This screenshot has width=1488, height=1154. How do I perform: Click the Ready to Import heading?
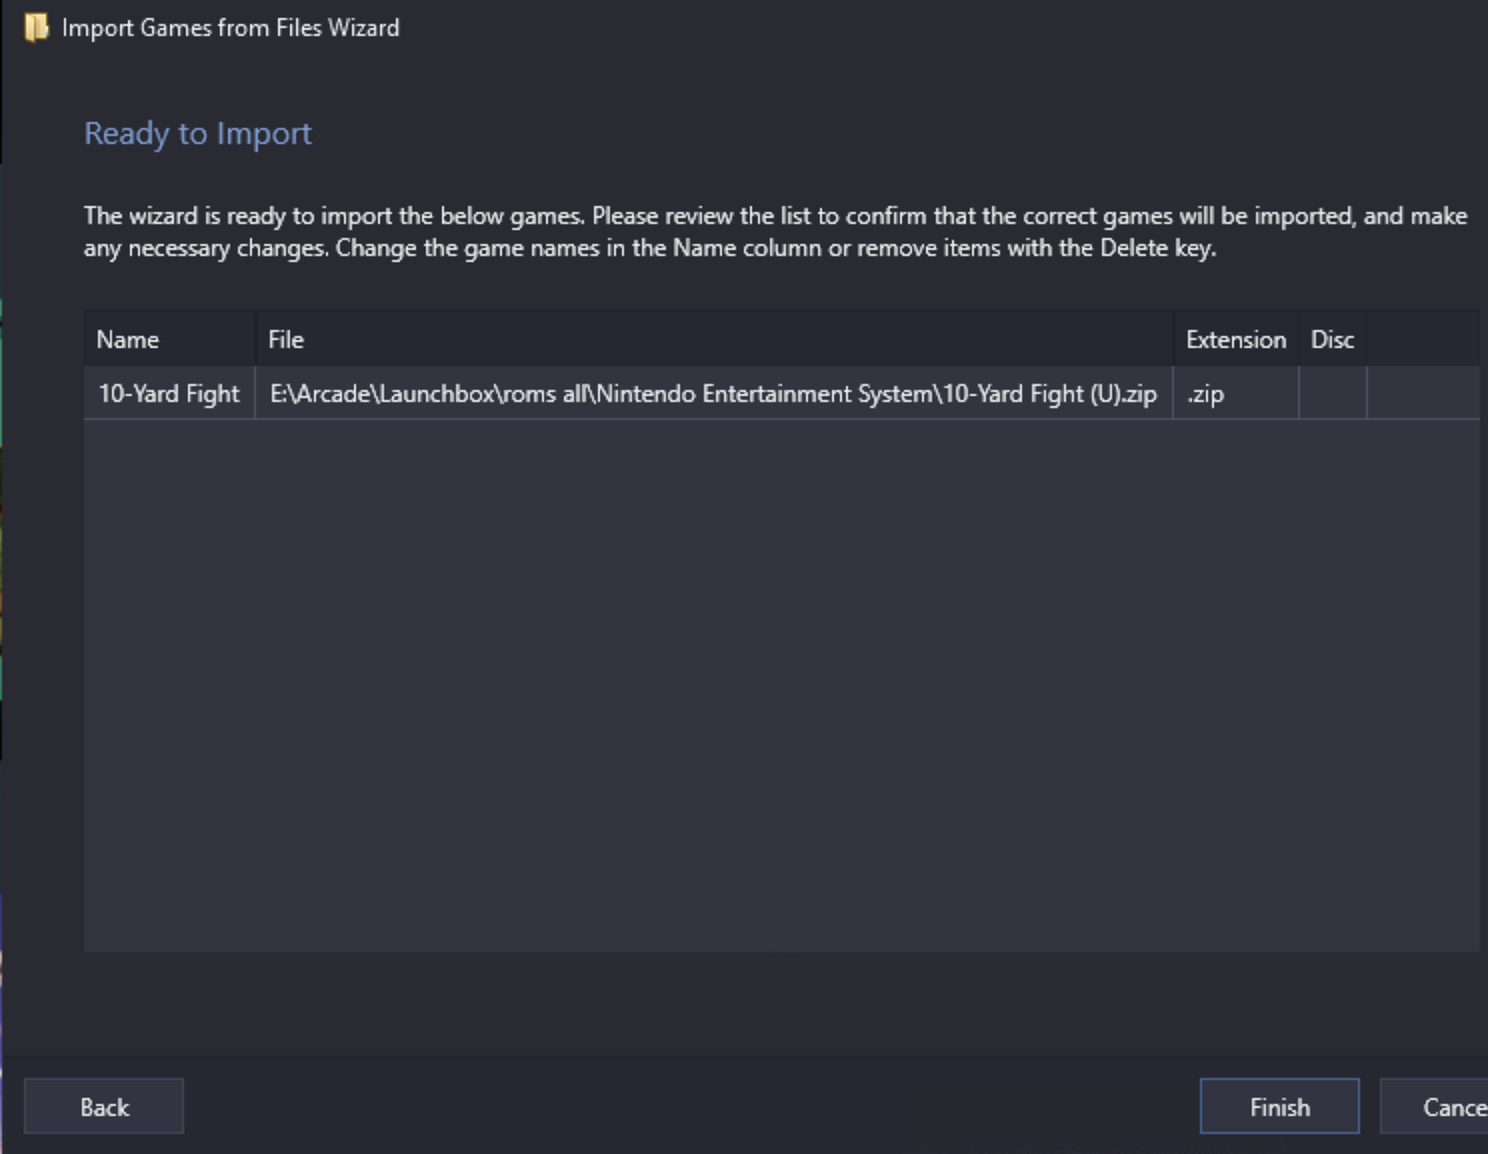198,133
